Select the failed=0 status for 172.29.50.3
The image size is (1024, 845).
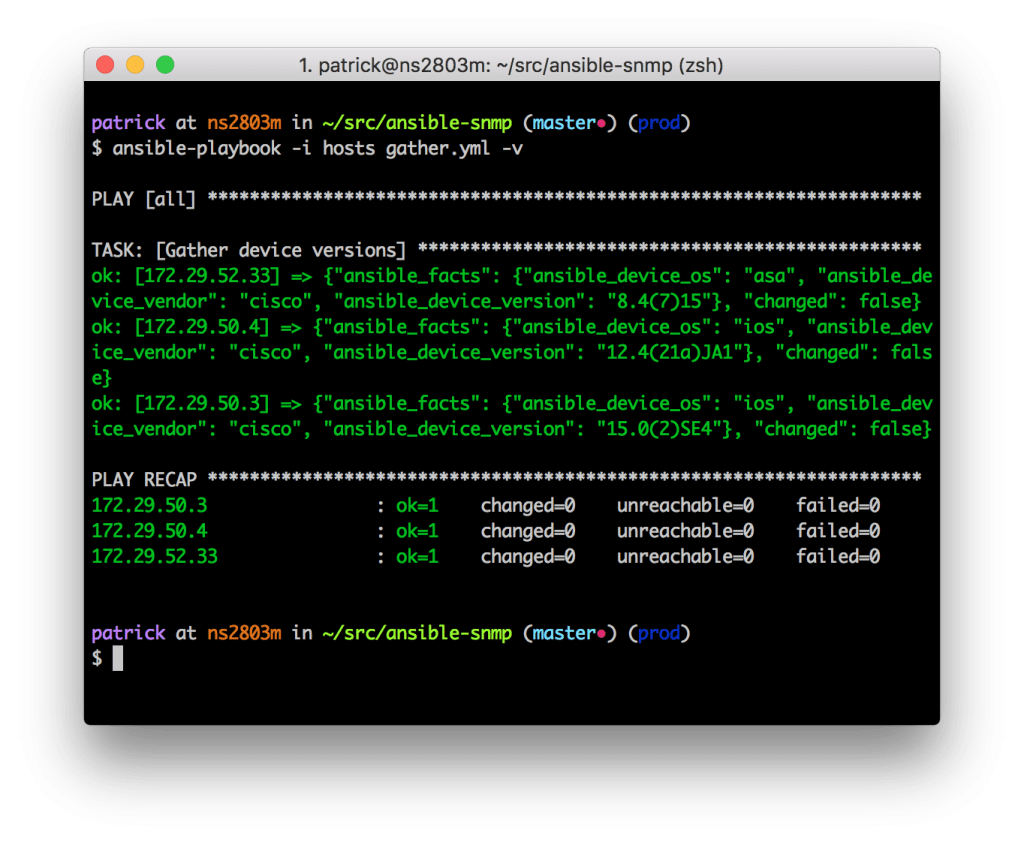(837, 505)
